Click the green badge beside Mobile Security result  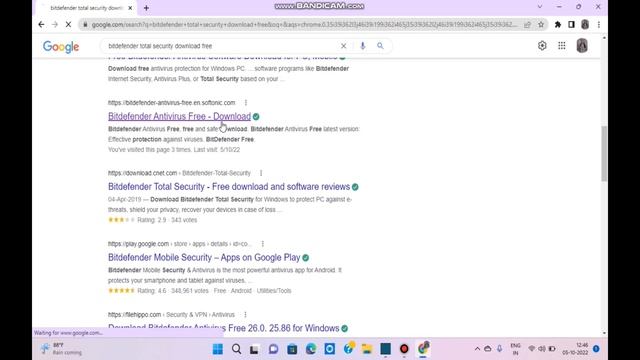click(x=306, y=258)
